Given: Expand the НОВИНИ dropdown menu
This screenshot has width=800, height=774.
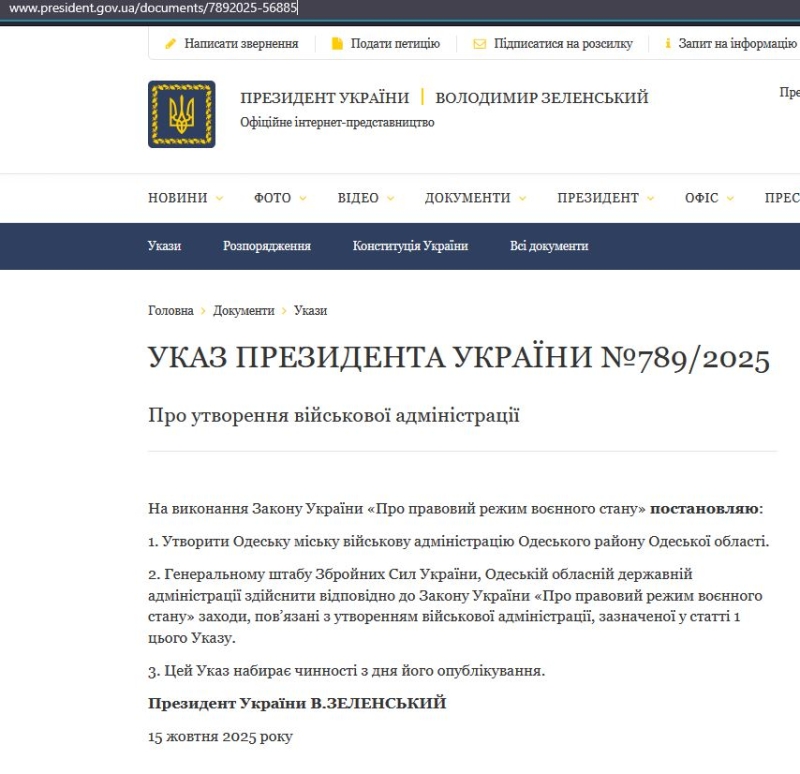Looking at the screenshot, I should (185, 198).
